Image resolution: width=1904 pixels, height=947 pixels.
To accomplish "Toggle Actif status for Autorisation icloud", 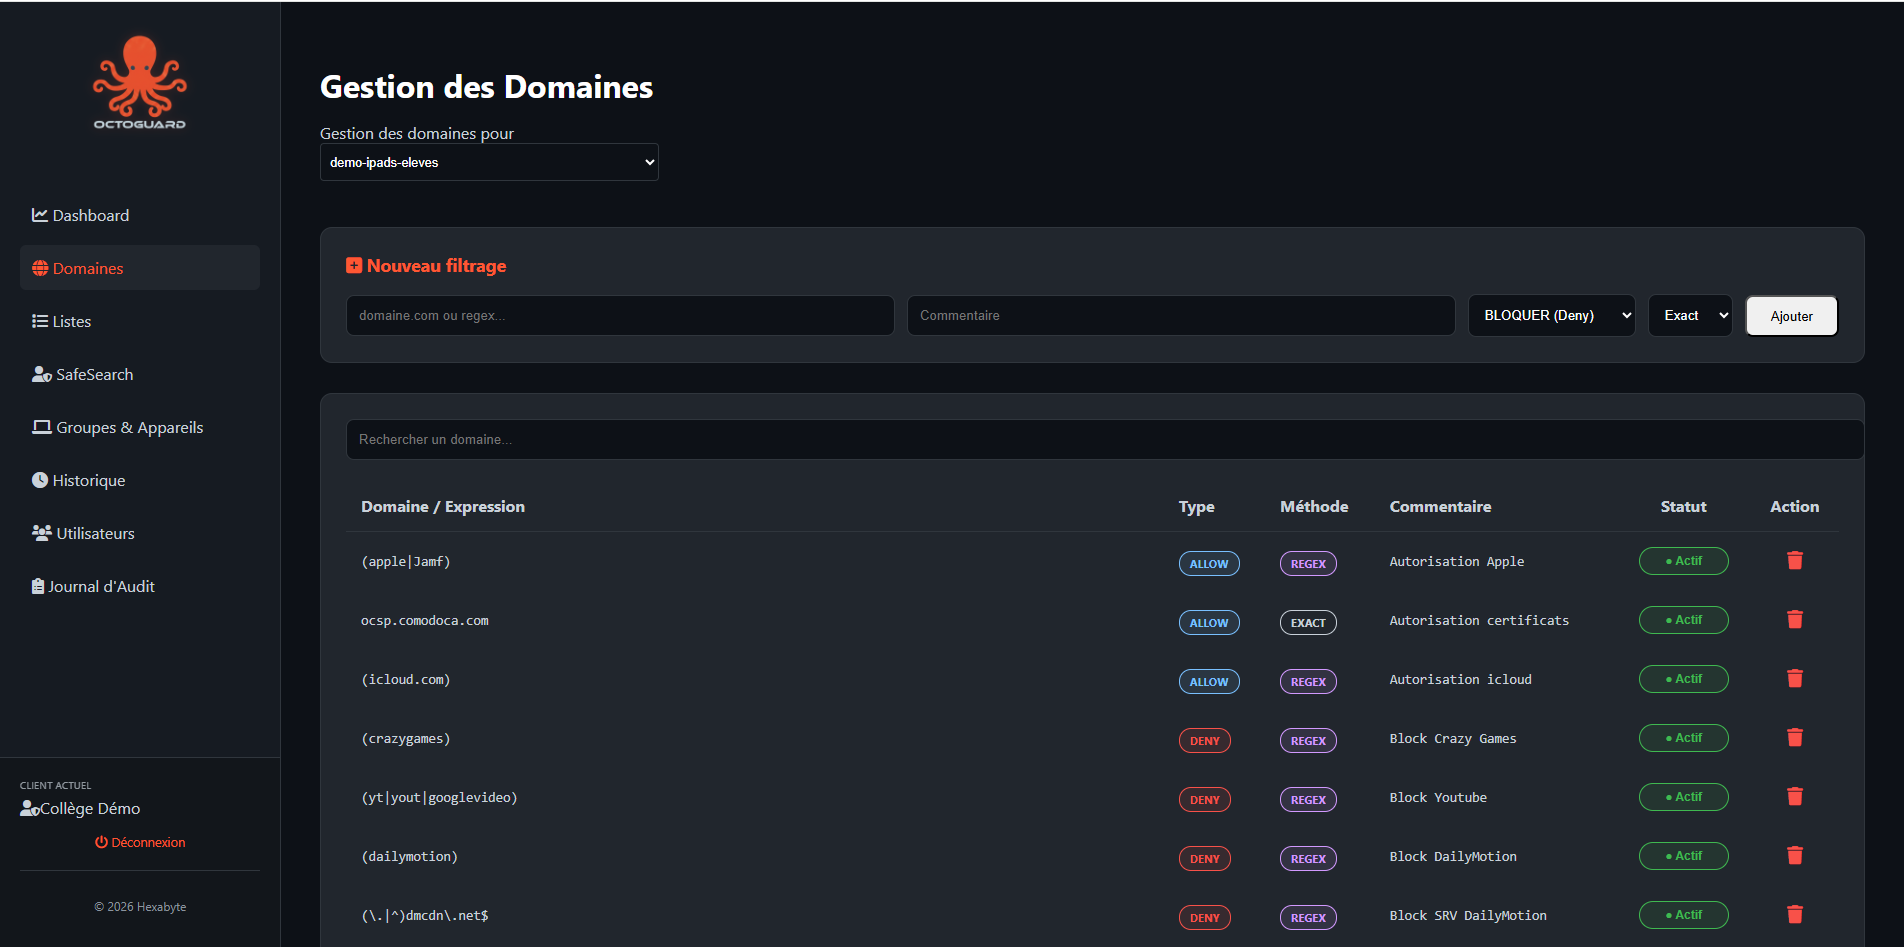I will tap(1684, 679).
